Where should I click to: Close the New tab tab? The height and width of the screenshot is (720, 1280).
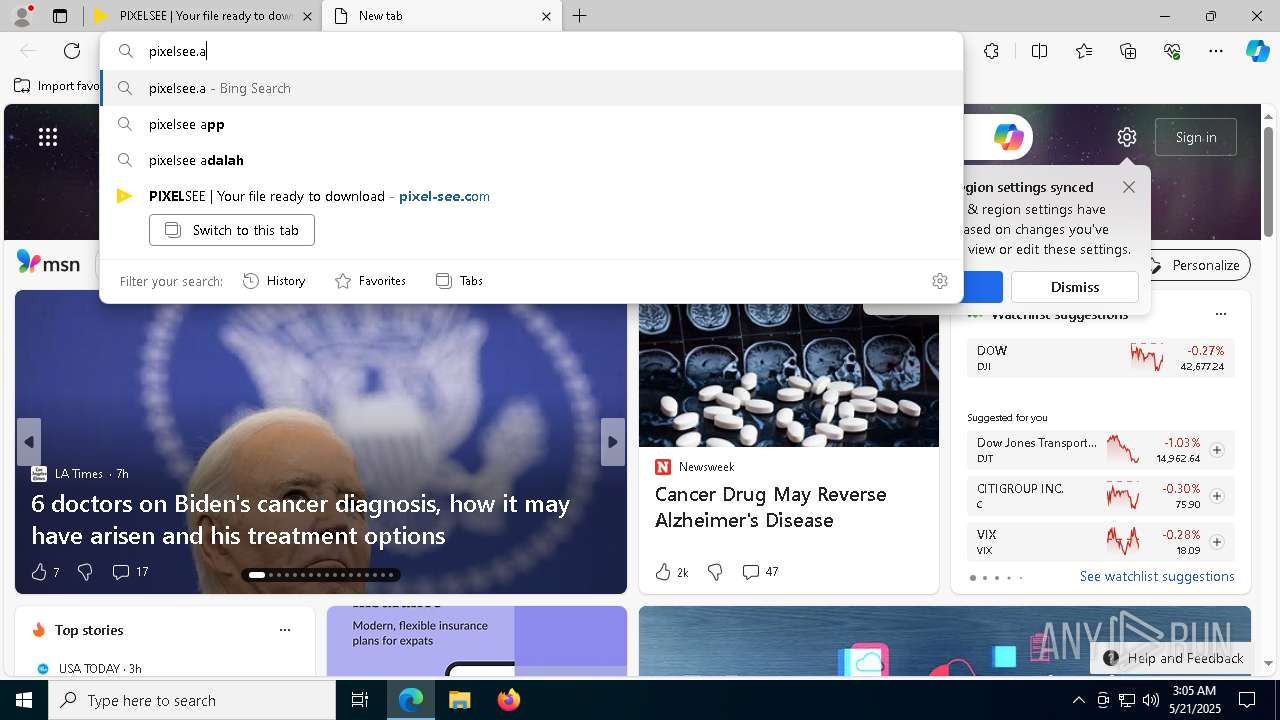click(x=546, y=16)
